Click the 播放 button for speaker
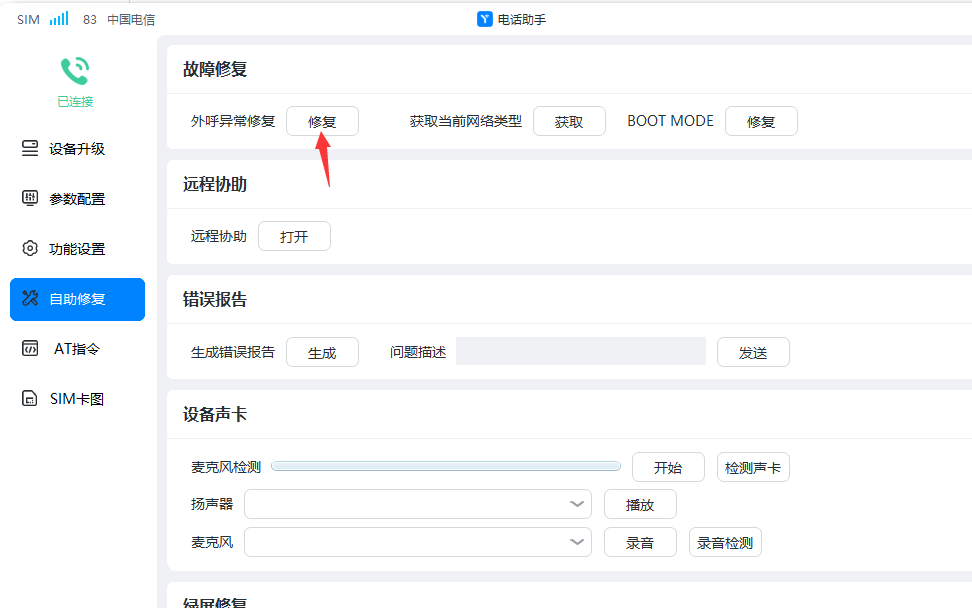This screenshot has width=972, height=608. click(640, 504)
